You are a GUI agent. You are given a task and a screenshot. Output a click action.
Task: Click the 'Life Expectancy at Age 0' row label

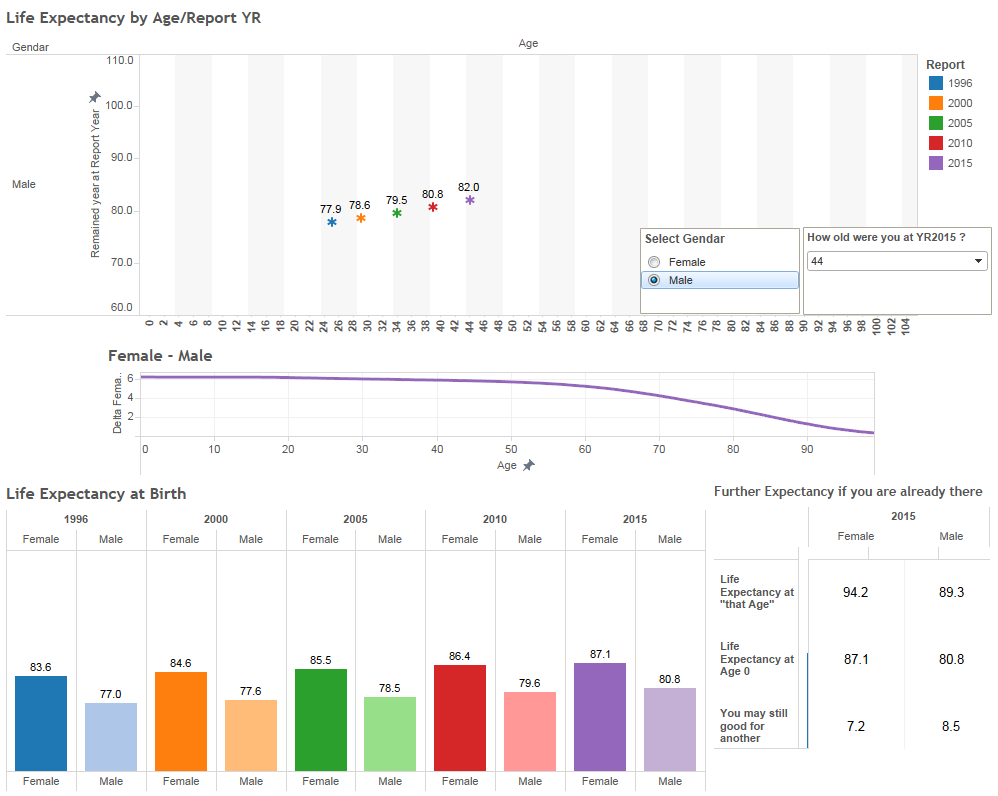pos(757,659)
